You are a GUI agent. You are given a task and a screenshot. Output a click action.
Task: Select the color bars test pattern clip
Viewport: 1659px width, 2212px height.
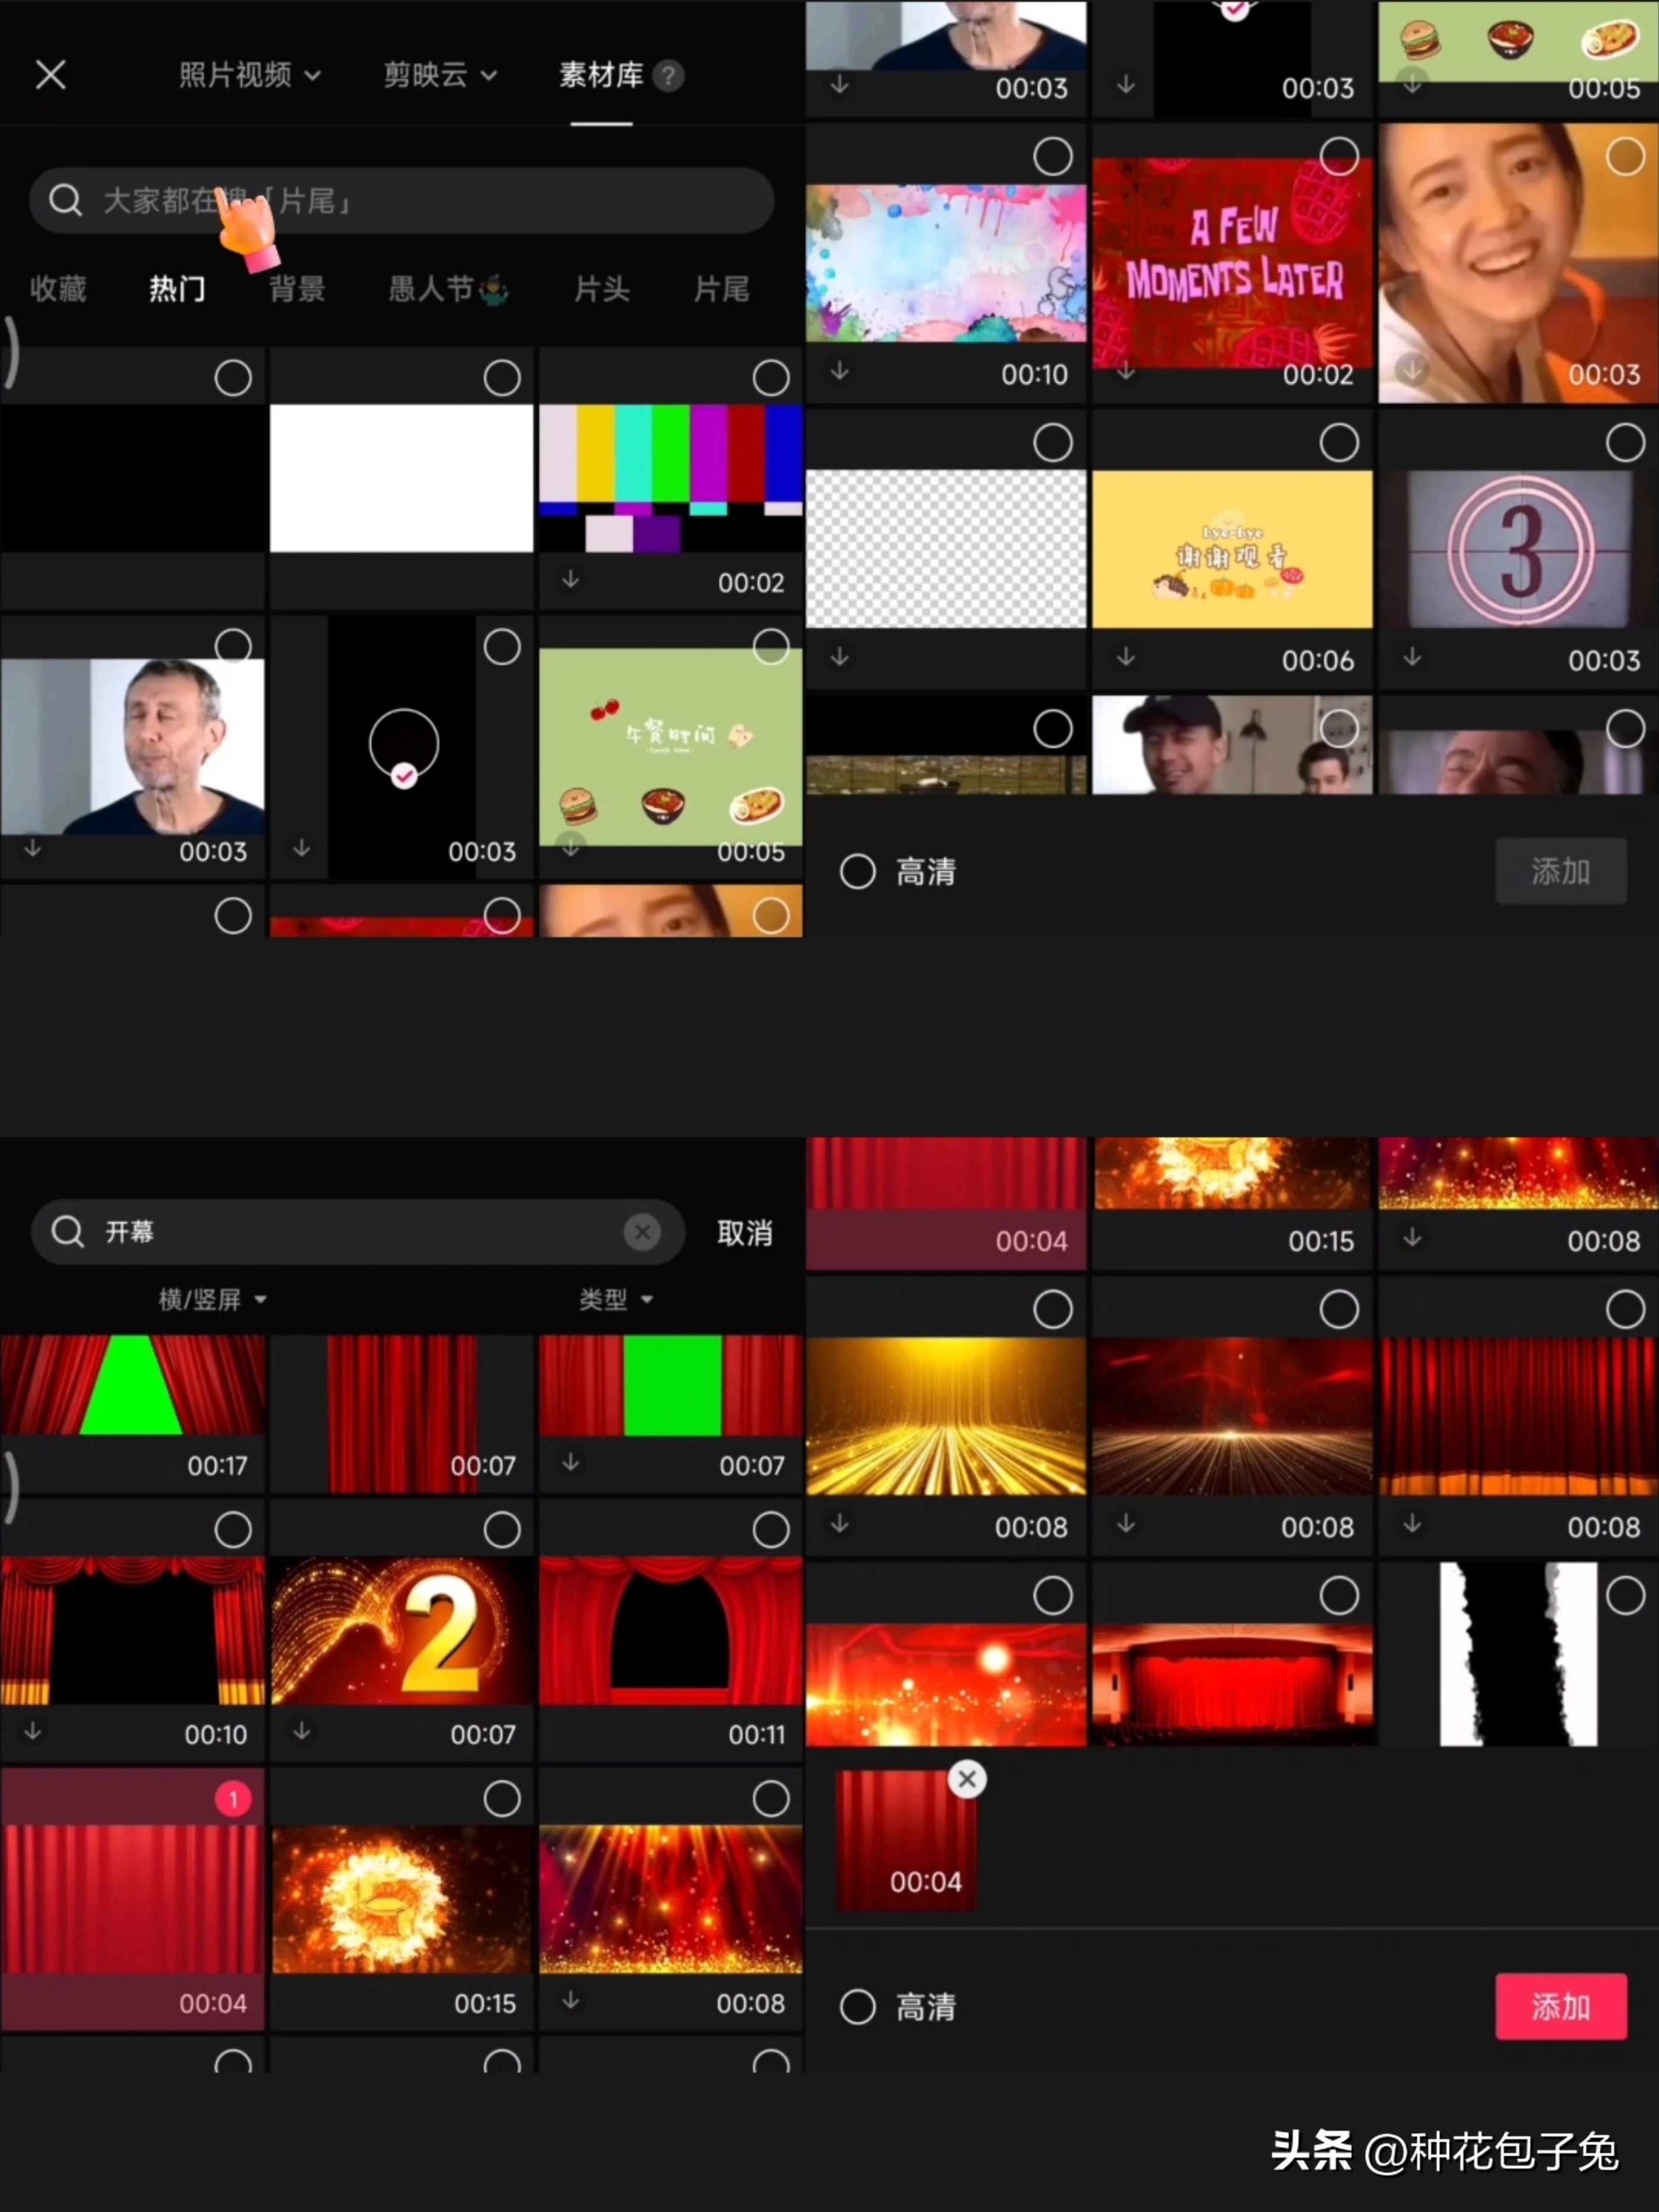[x=770, y=377]
